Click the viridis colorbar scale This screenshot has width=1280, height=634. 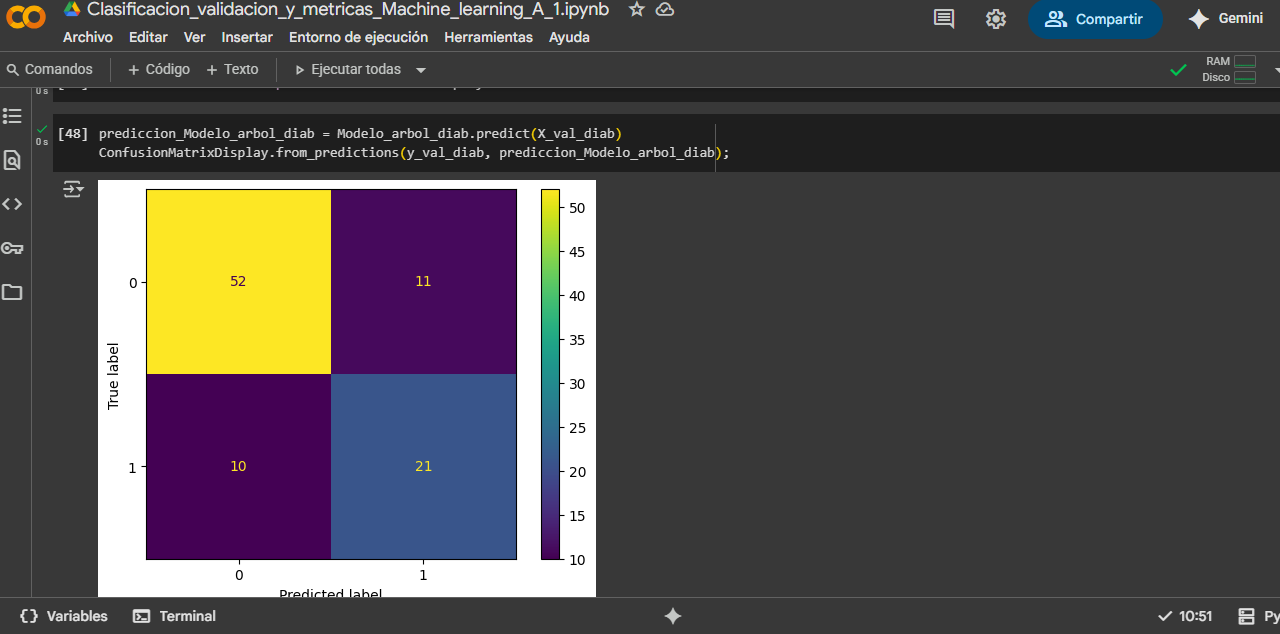pyautogui.click(x=550, y=374)
